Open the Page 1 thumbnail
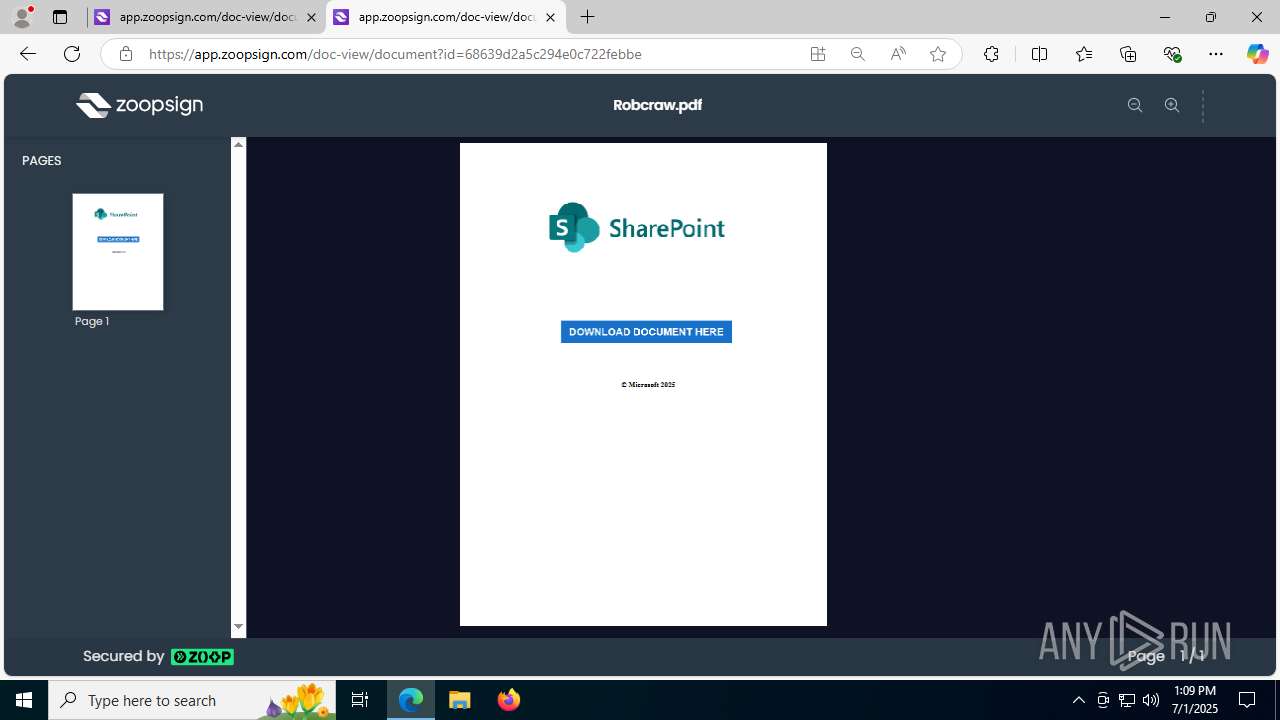 118,252
